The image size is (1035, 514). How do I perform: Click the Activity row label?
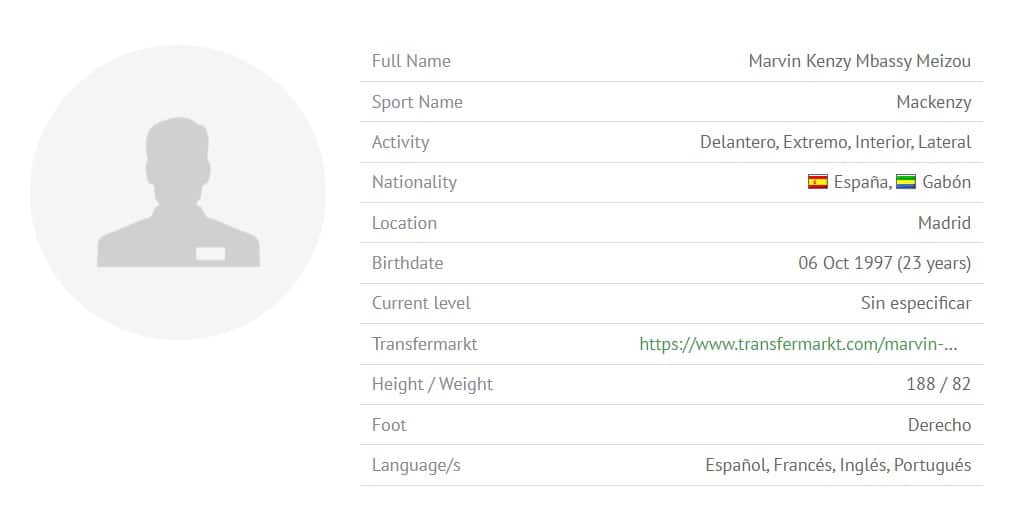click(401, 142)
